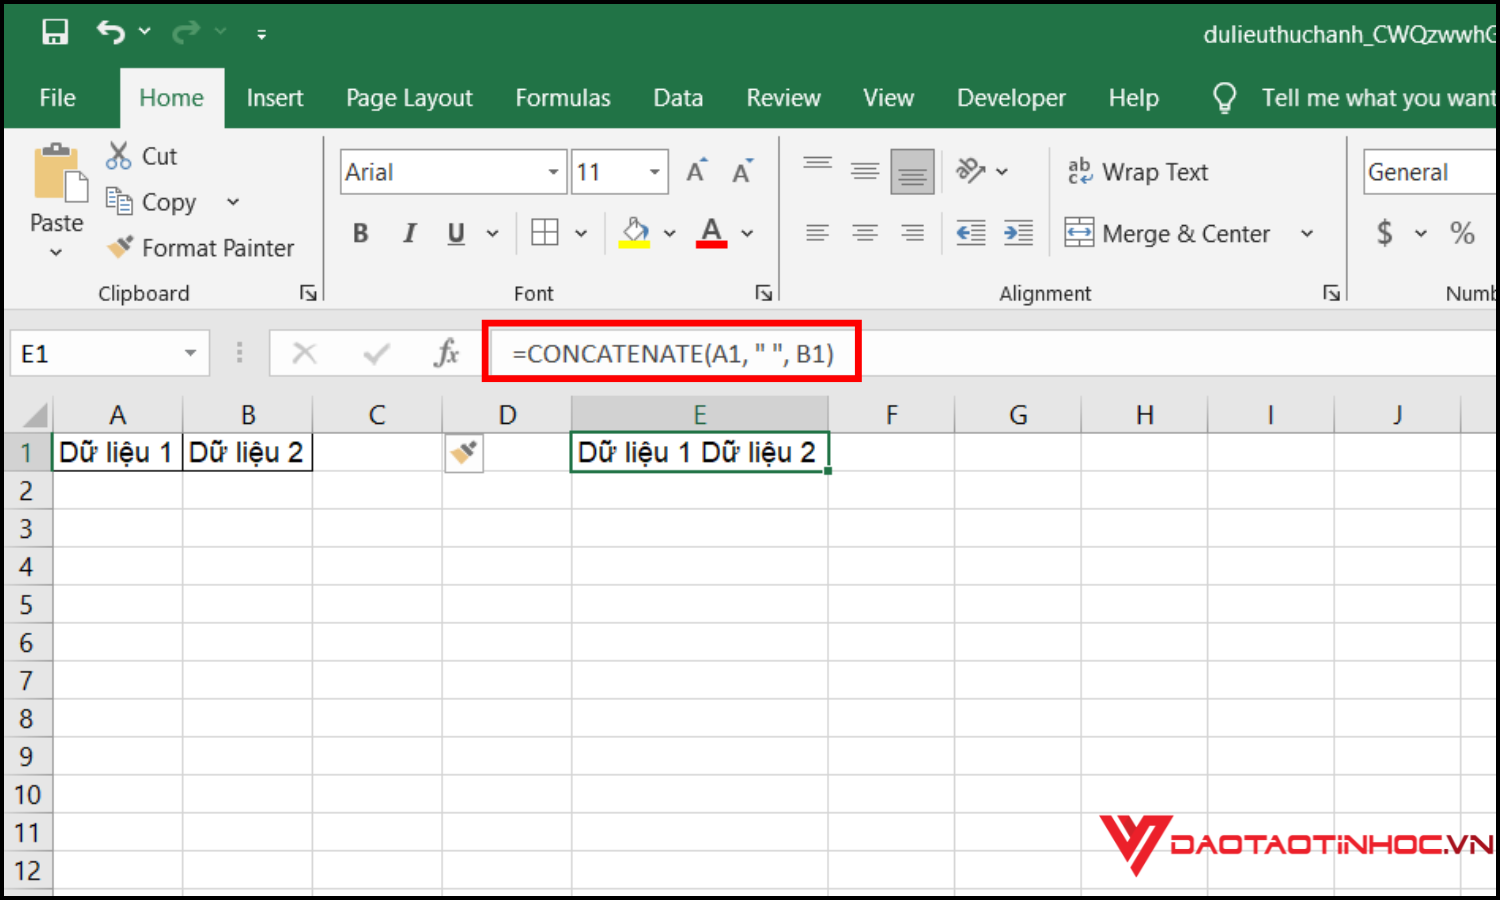Click the Cut icon
The height and width of the screenshot is (900, 1500).
[x=118, y=155]
